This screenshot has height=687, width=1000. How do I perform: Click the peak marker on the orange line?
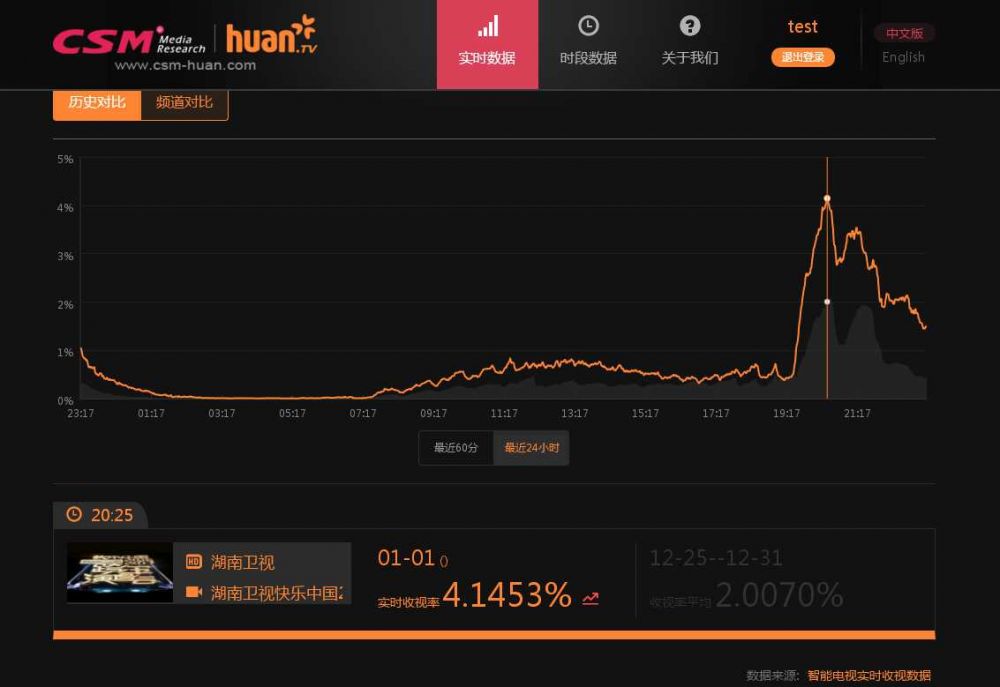click(827, 198)
